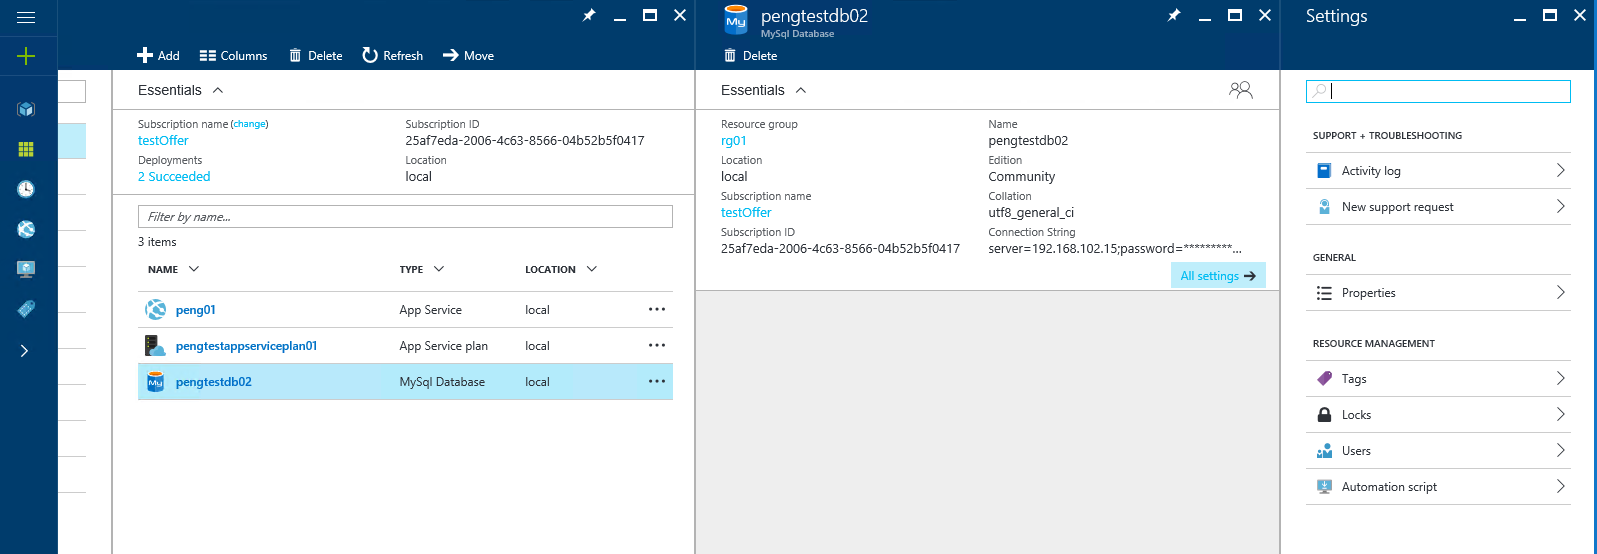Viewport: 1597px width, 554px height.
Task: Open testOffer subscription link in resource group blade
Action: pyautogui.click(x=163, y=141)
